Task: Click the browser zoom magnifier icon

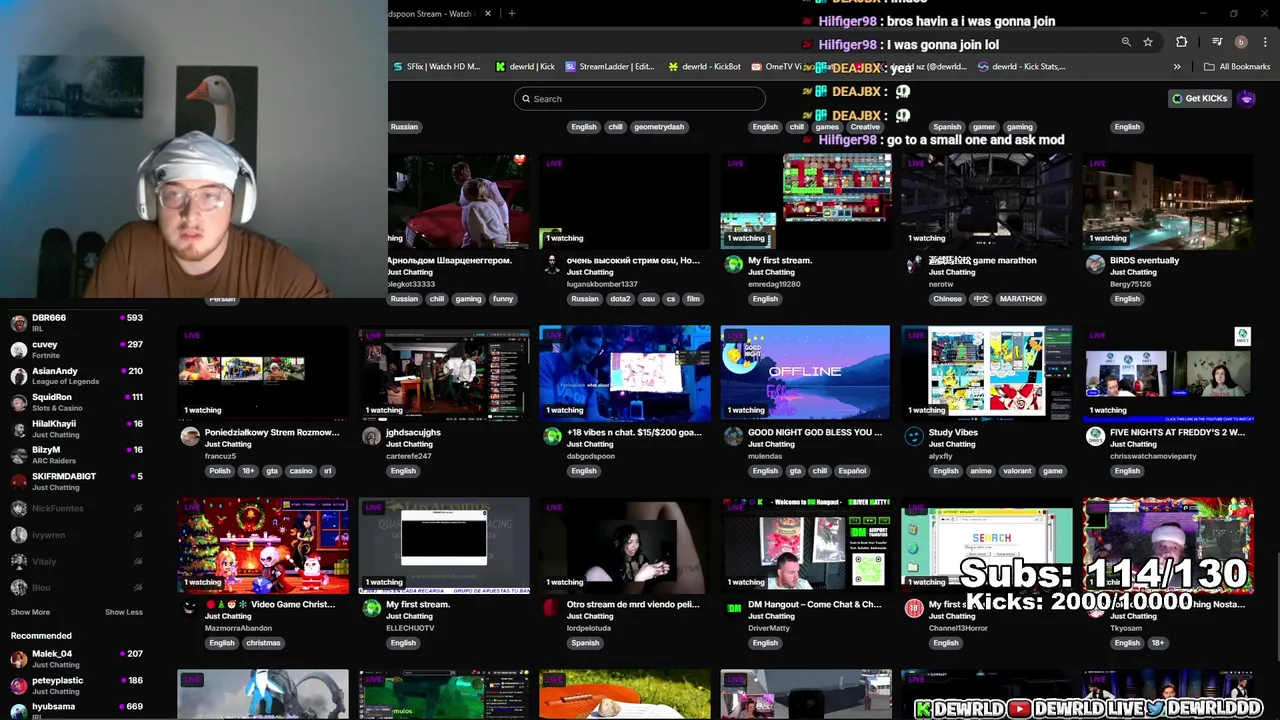Action: click(x=1126, y=42)
